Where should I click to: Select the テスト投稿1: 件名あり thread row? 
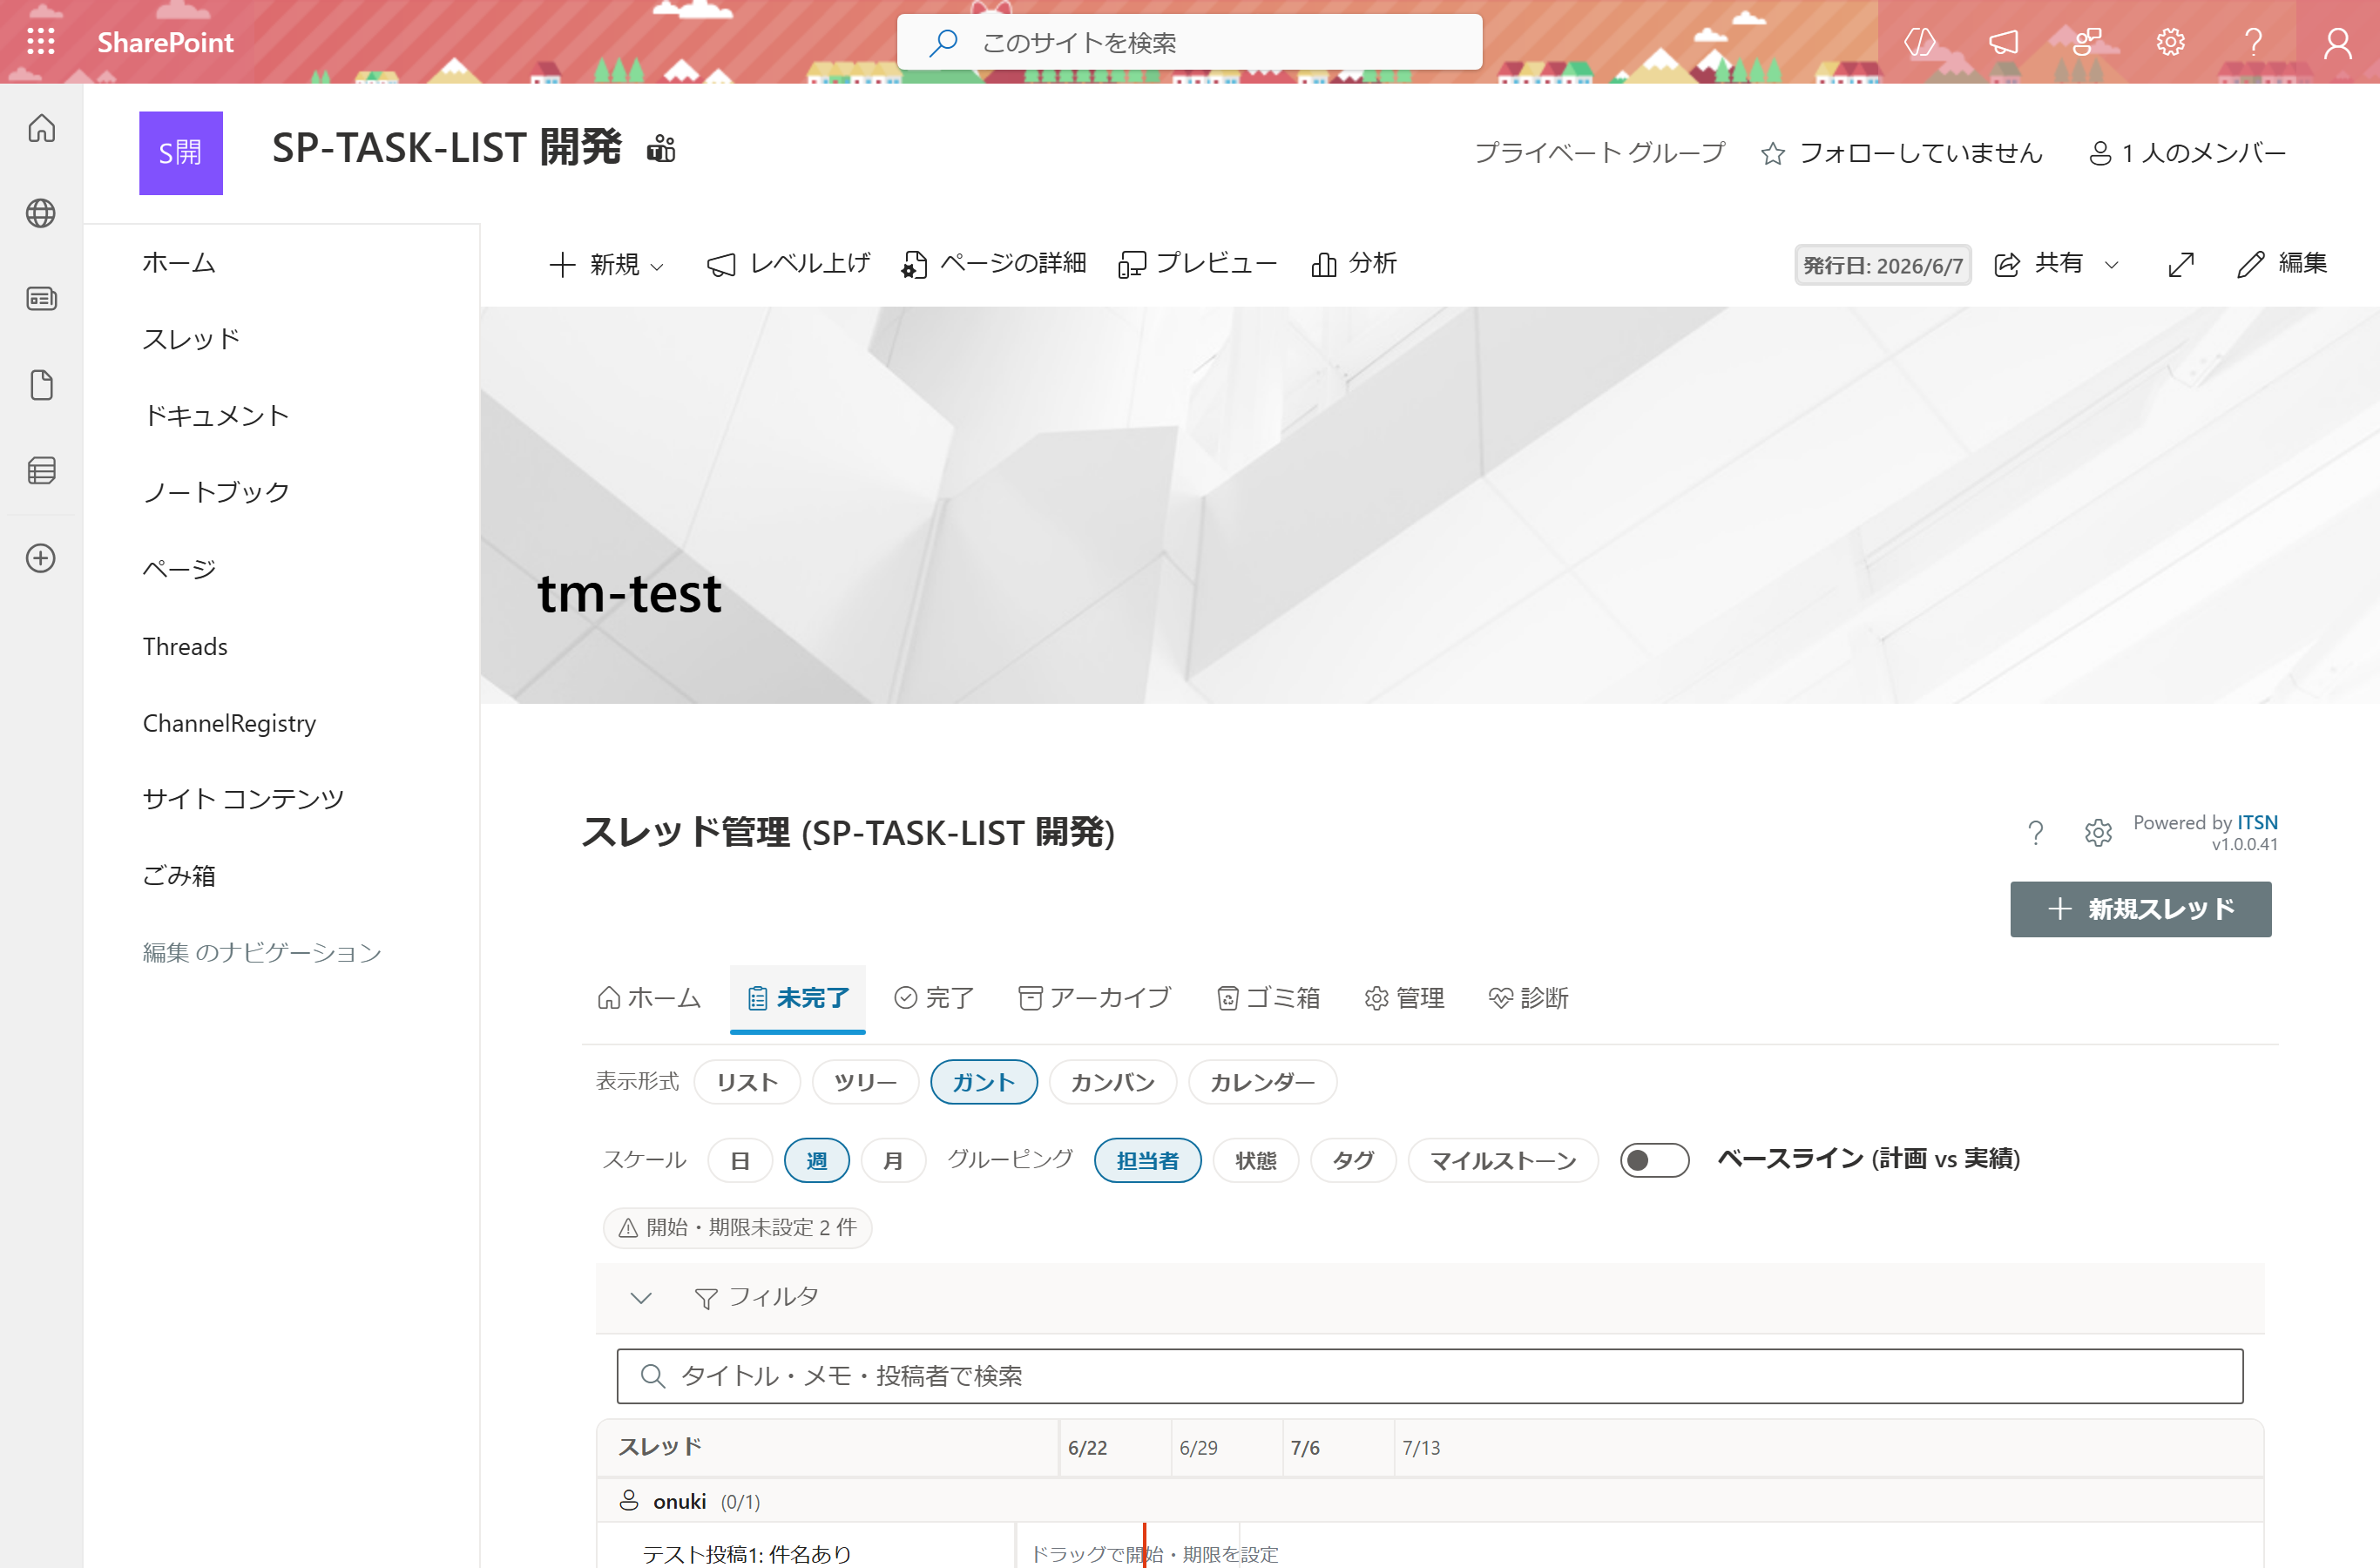coord(747,1553)
